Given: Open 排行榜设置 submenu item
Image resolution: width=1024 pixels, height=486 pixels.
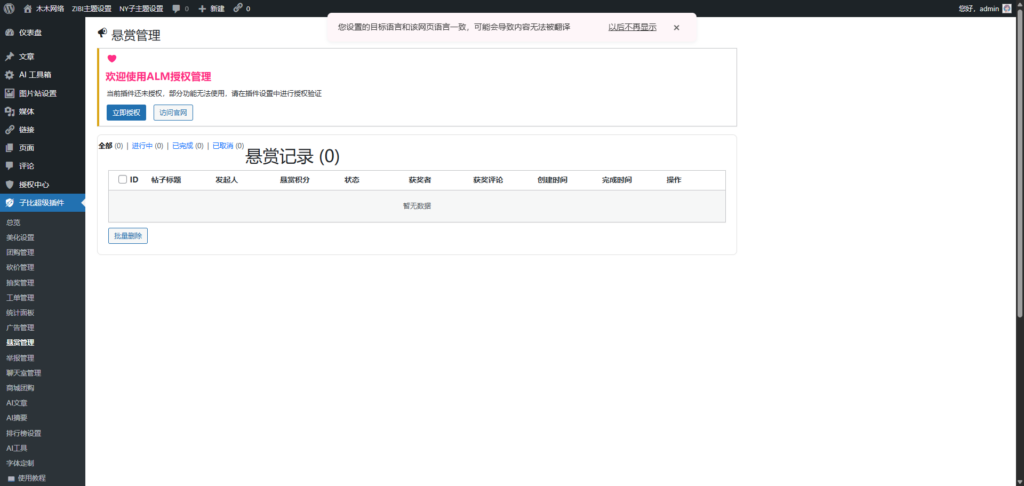Looking at the screenshot, I should (x=24, y=433).
